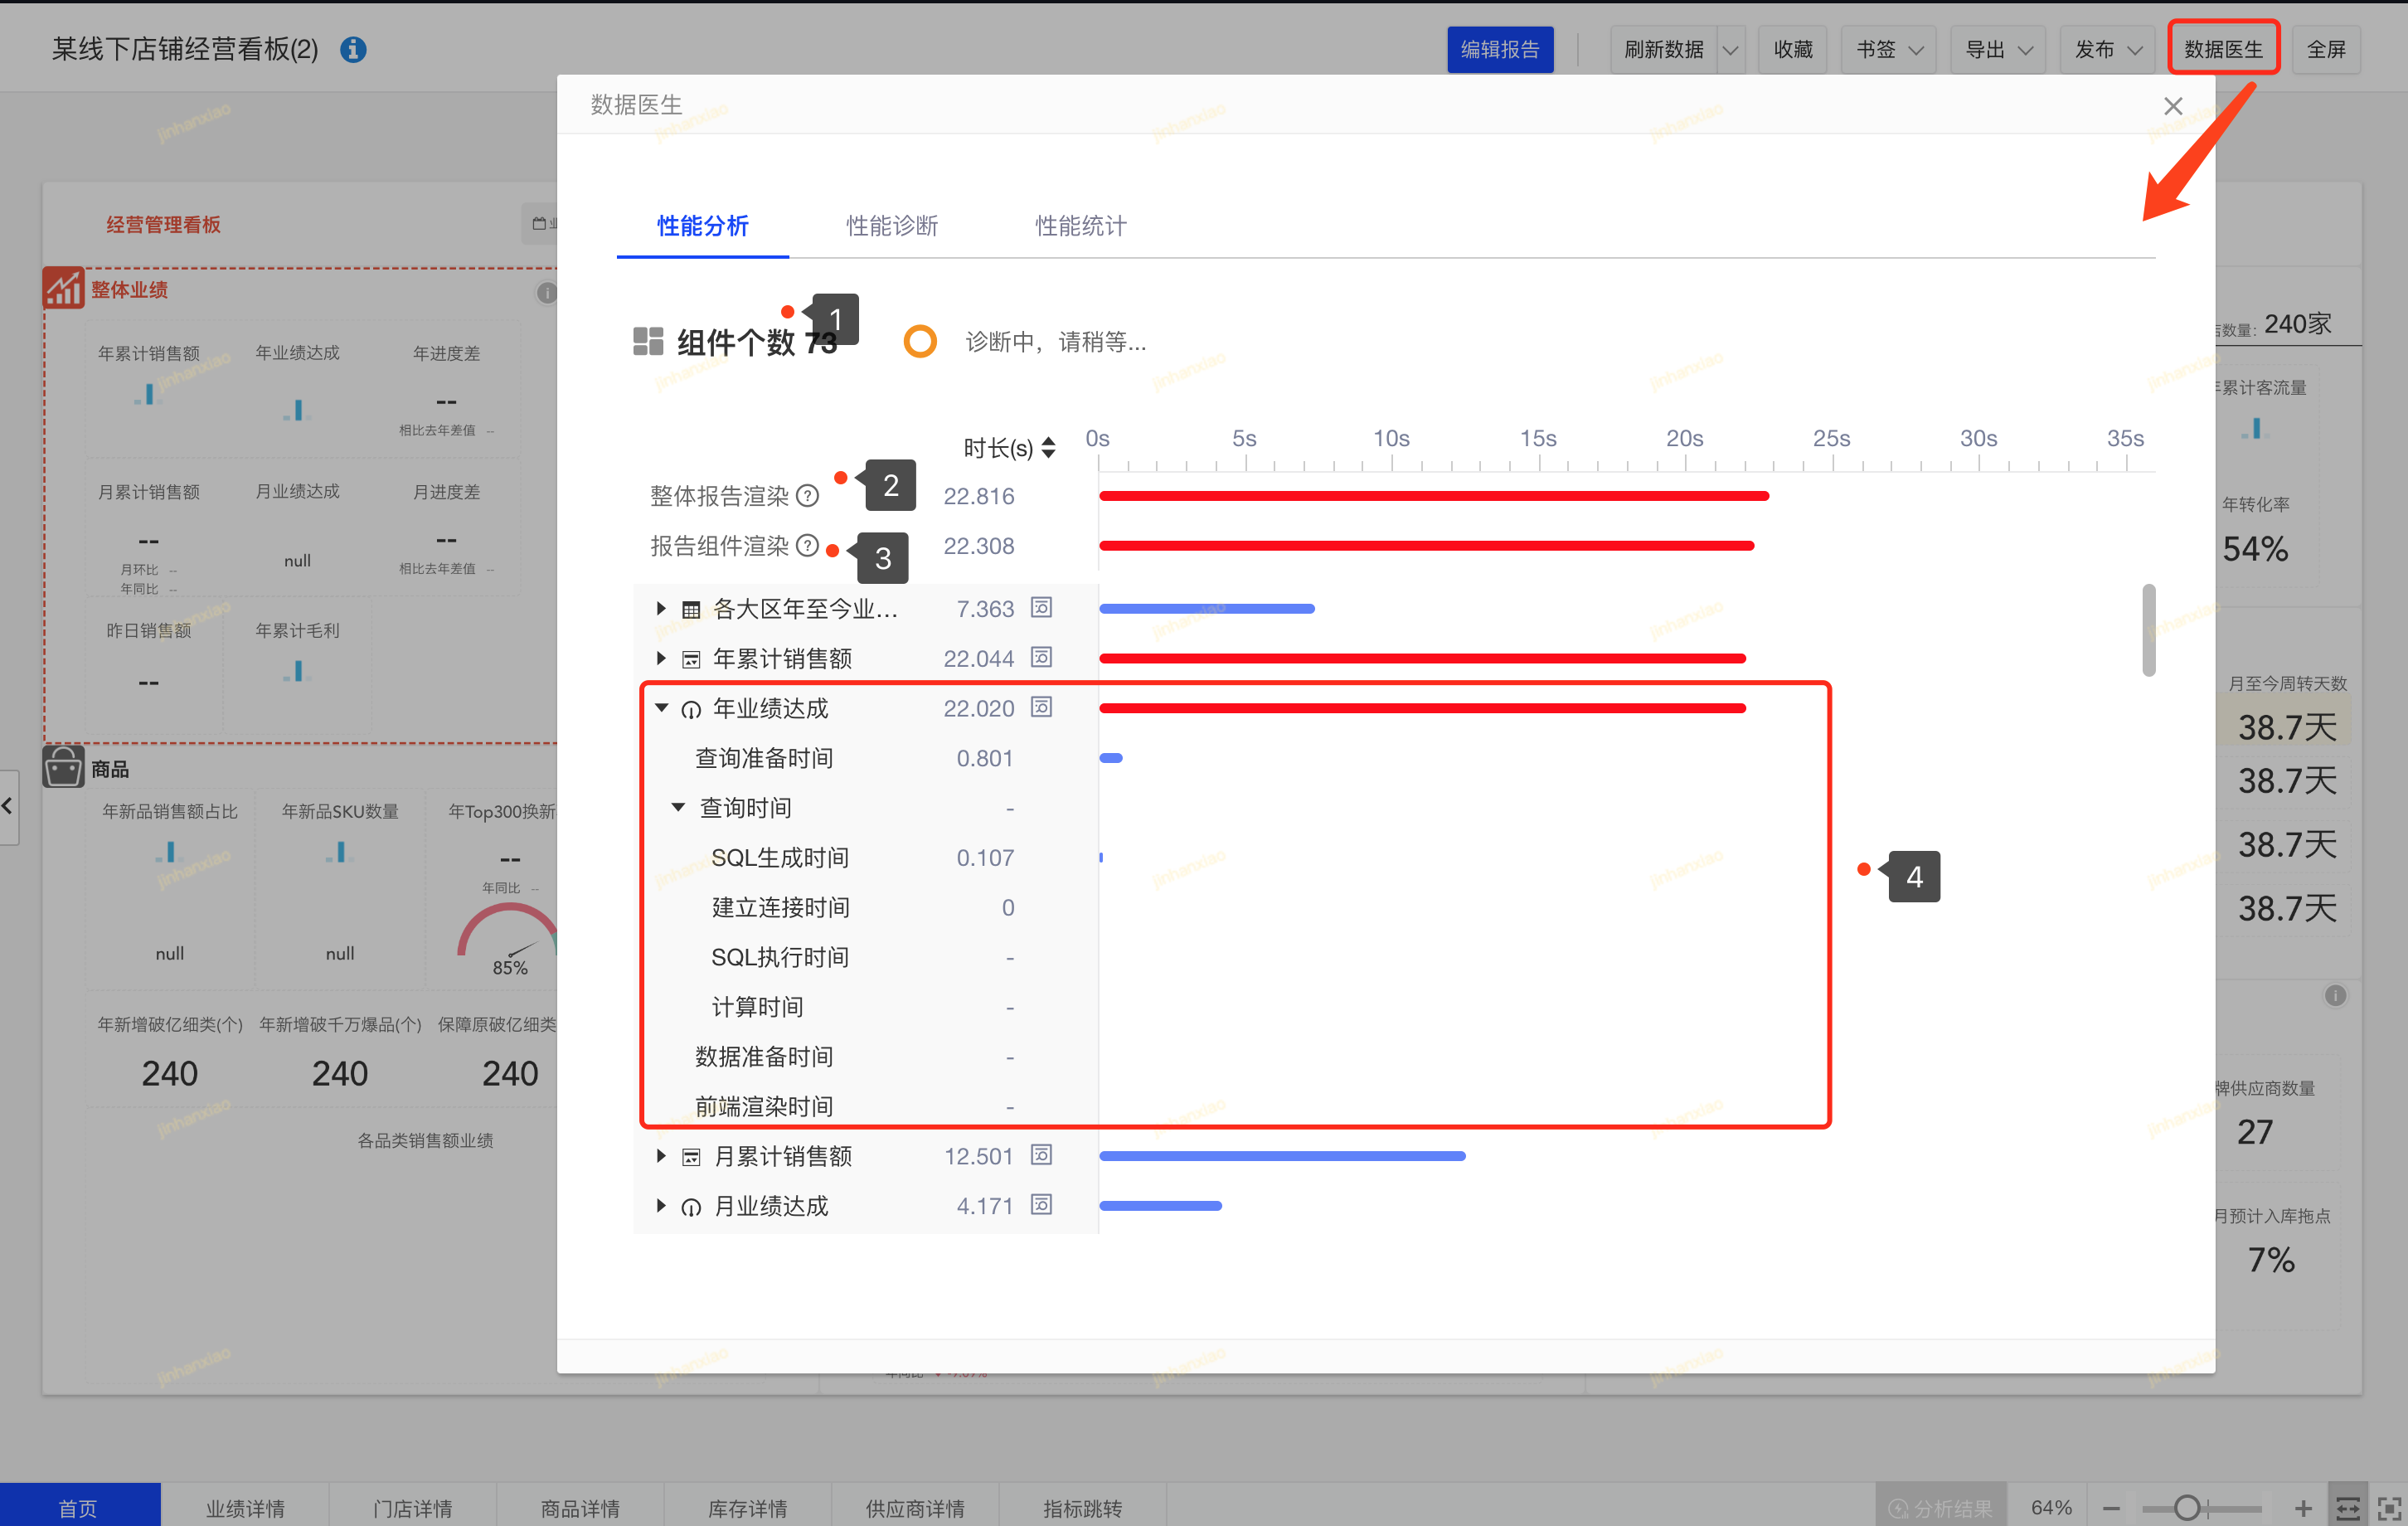
Task: Open dropdown arrow beside 刷新数据
Action: click(1730, 49)
